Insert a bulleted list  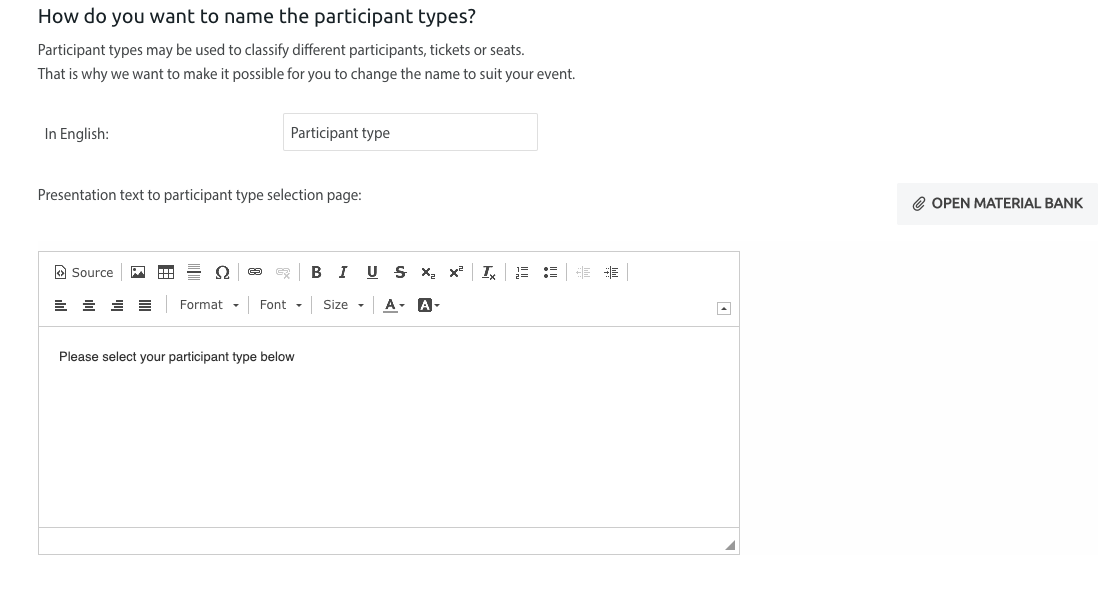coord(550,272)
